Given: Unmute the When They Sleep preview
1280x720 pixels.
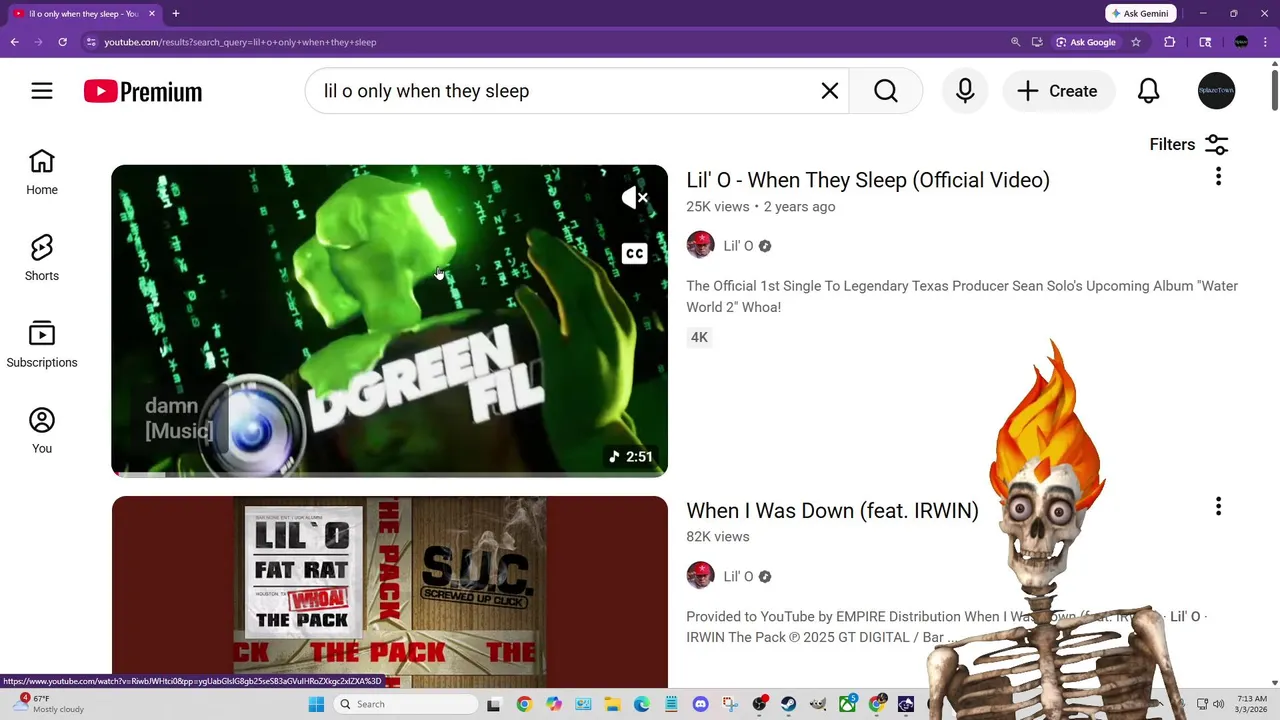Looking at the screenshot, I should coord(634,198).
